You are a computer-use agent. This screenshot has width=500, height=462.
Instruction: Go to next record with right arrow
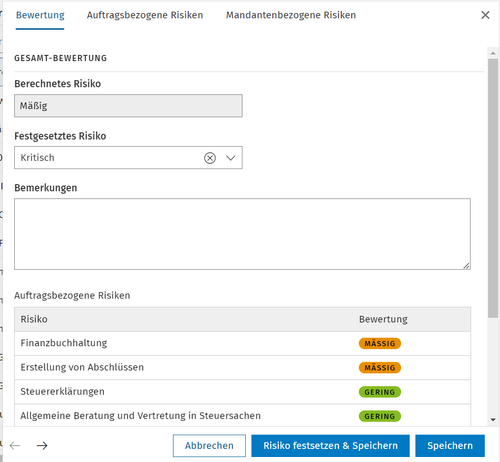pos(42,445)
